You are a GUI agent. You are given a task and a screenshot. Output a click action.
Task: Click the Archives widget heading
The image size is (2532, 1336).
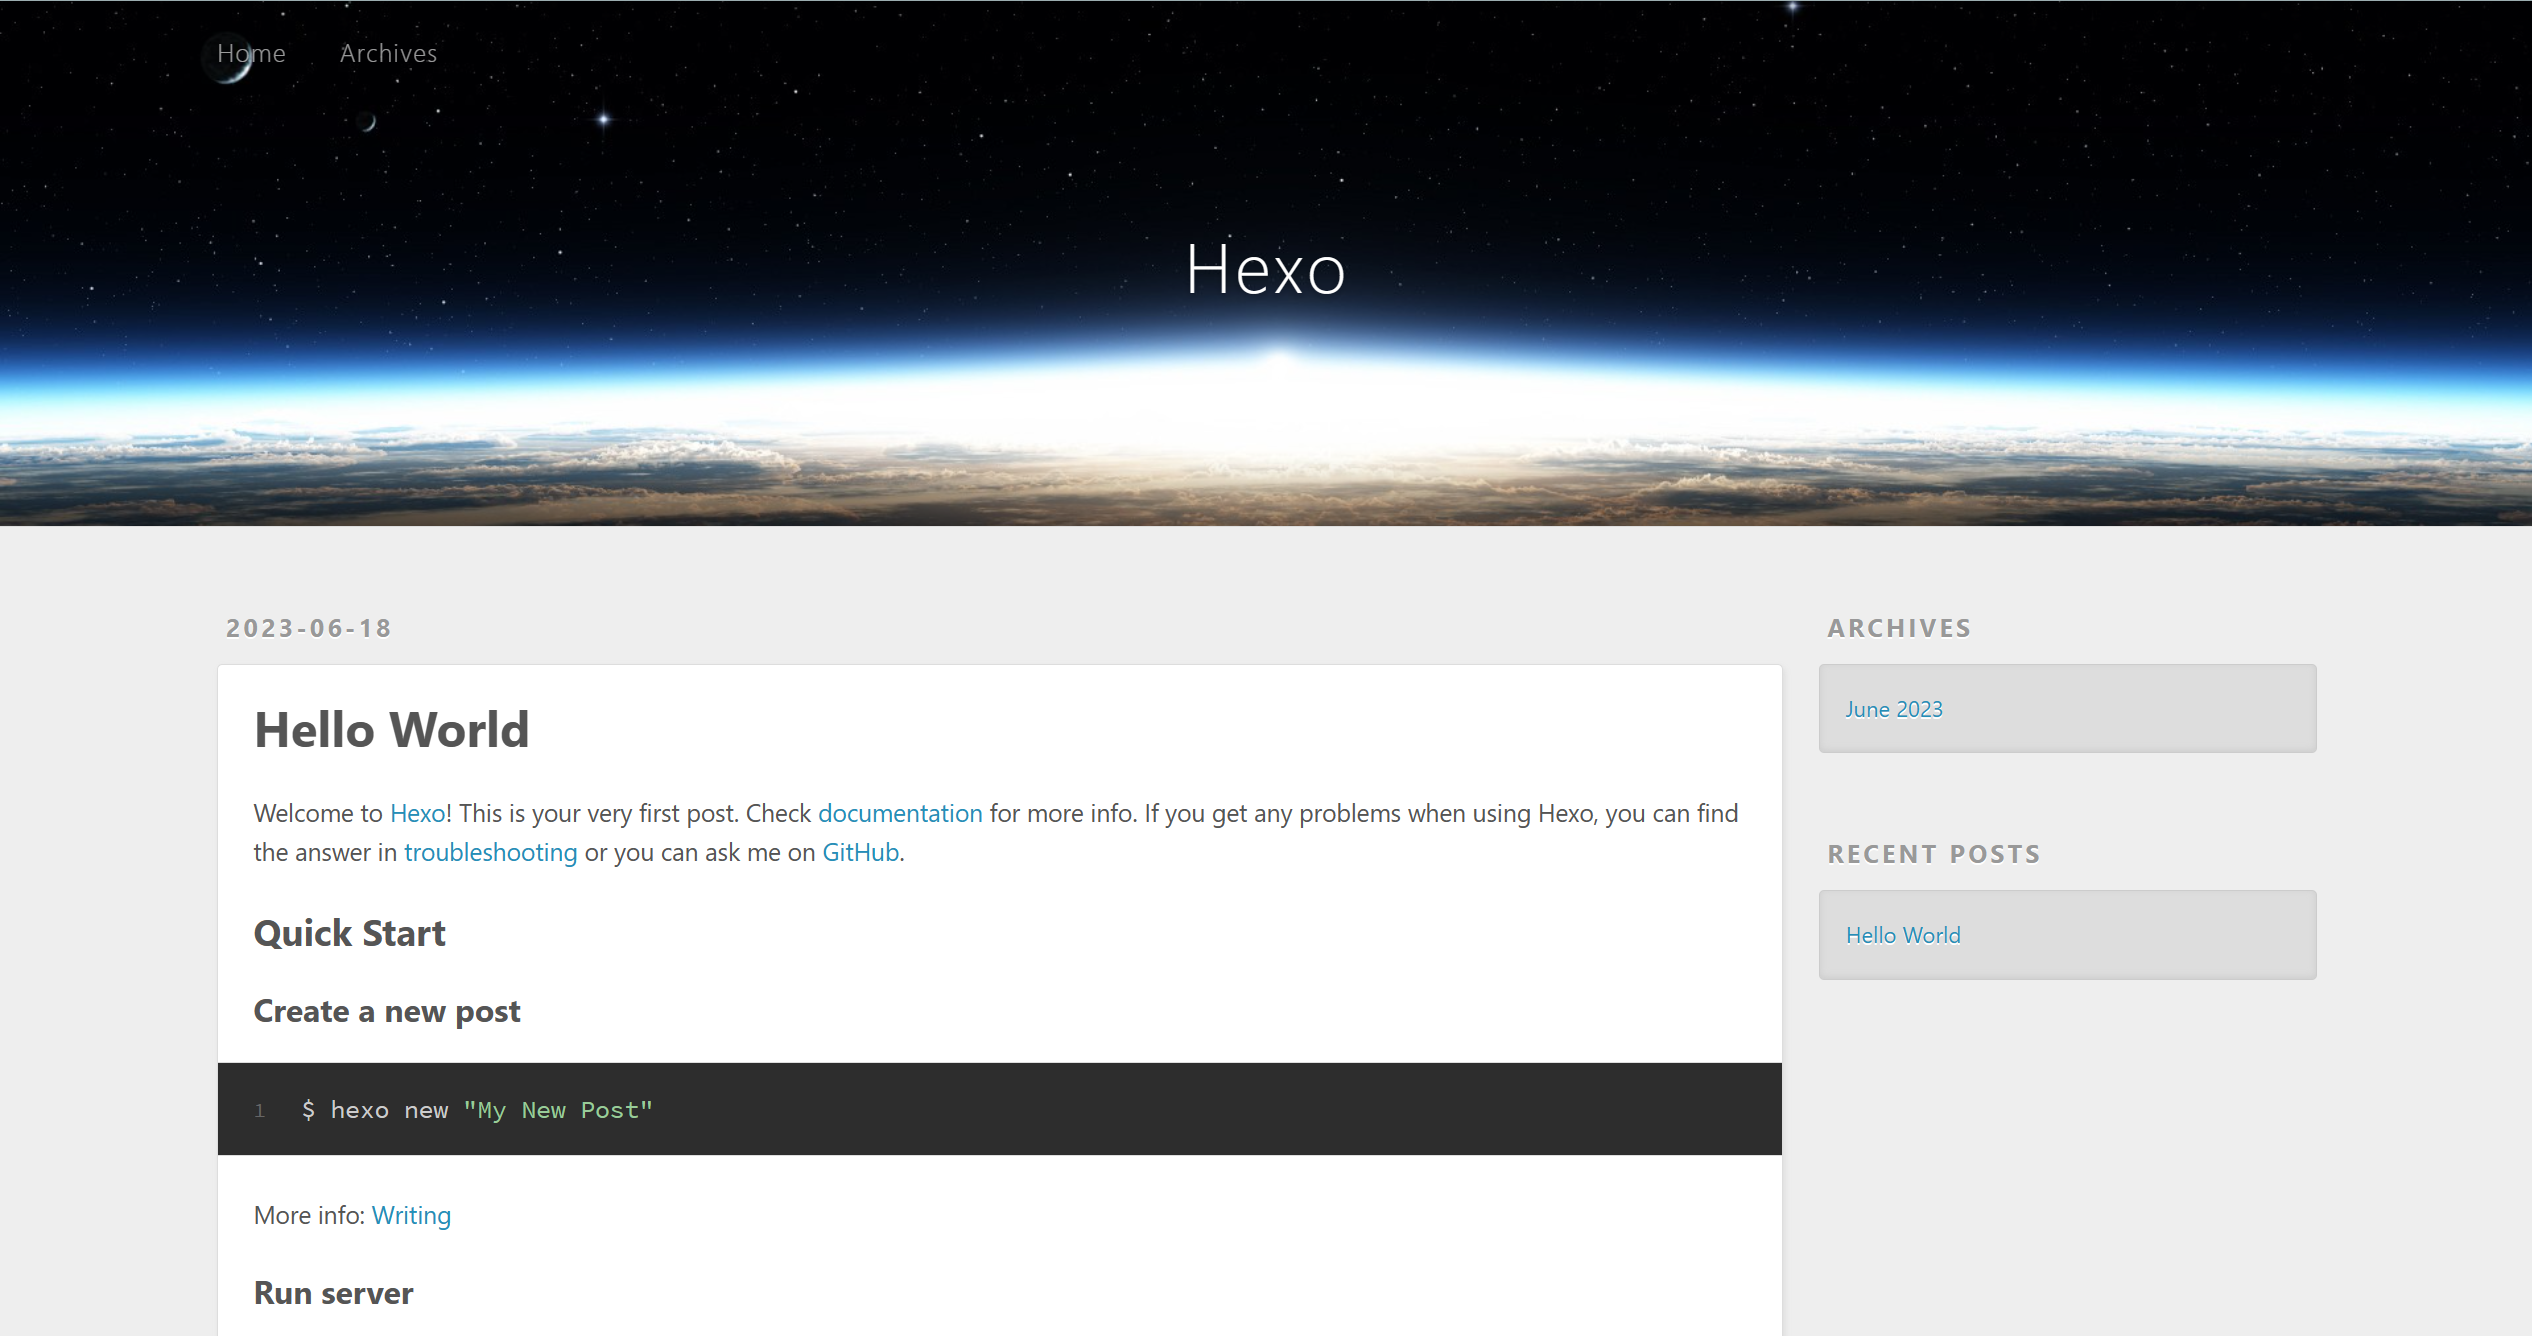[x=1898, y=628]
